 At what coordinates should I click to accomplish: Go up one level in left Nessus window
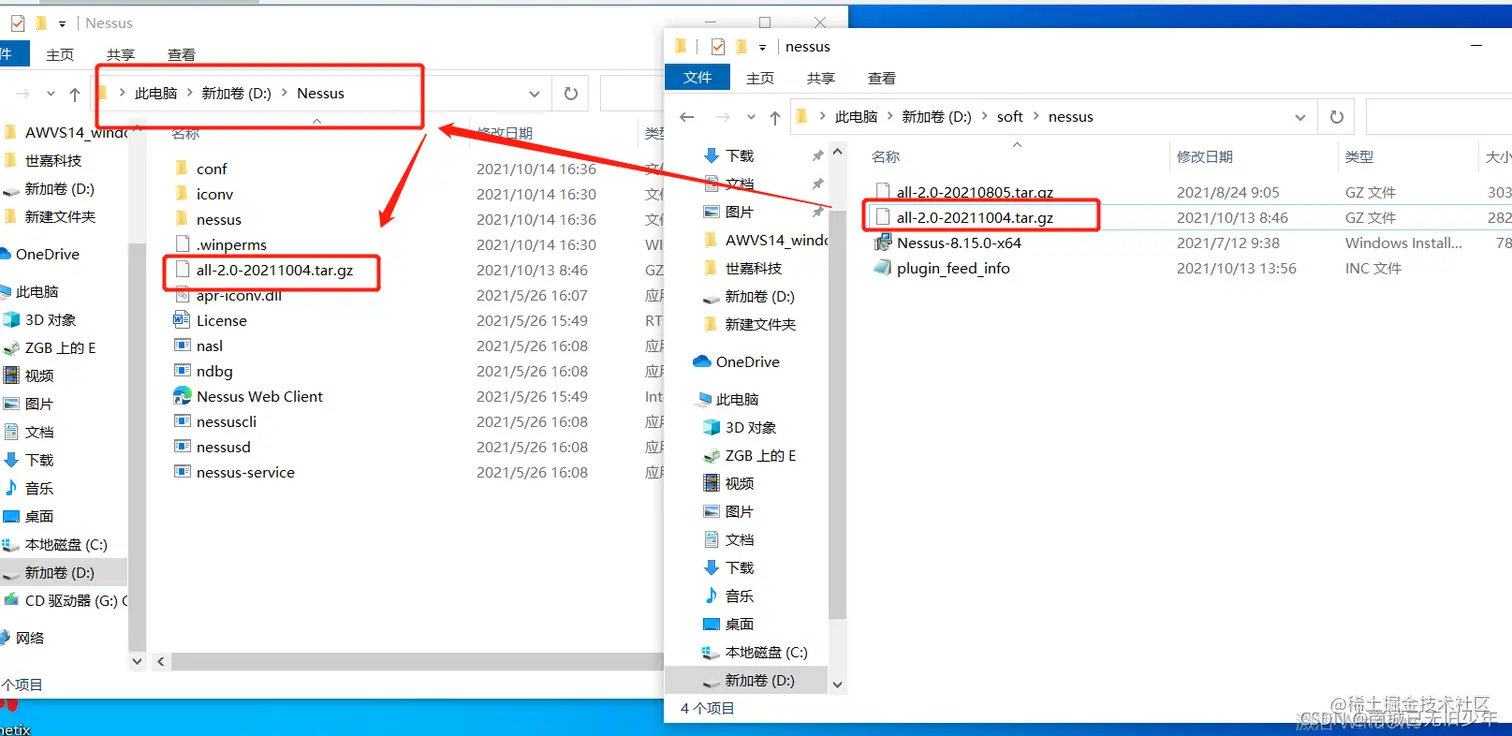75,94
